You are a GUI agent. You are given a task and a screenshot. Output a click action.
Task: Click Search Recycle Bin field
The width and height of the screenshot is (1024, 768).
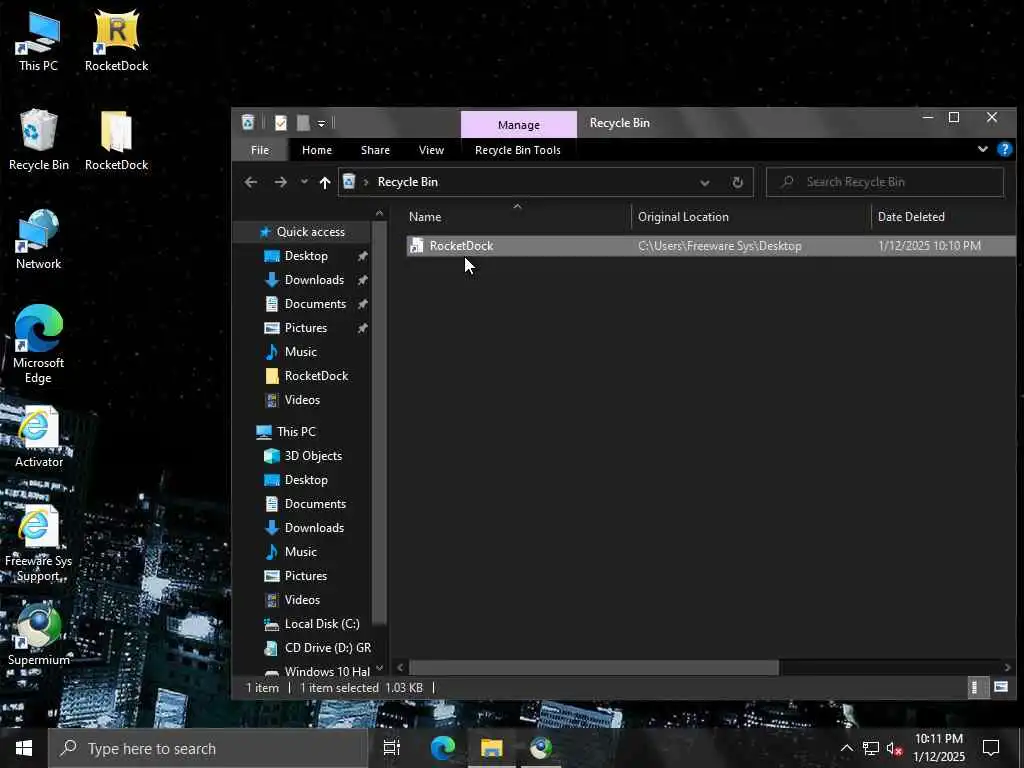point(885,182)
